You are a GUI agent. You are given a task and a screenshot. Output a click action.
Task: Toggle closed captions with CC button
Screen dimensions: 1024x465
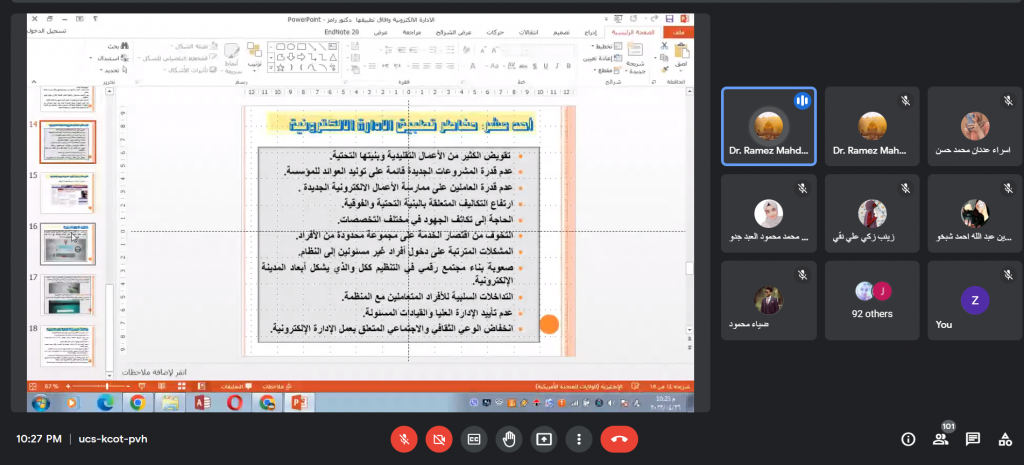click(474, 438)
